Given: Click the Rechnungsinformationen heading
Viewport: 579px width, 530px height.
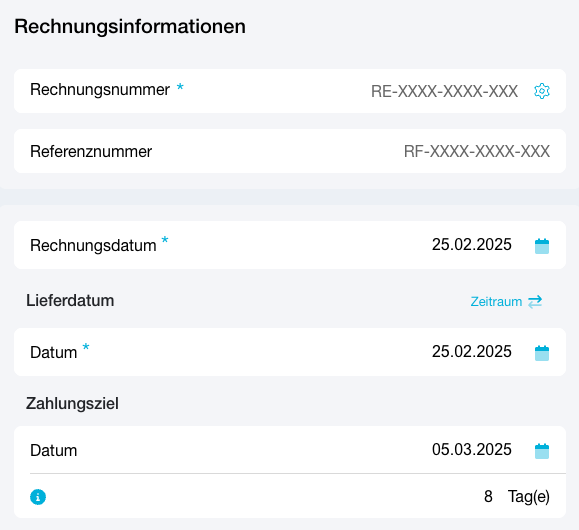Looking at the screenshot, I should 130,27.
